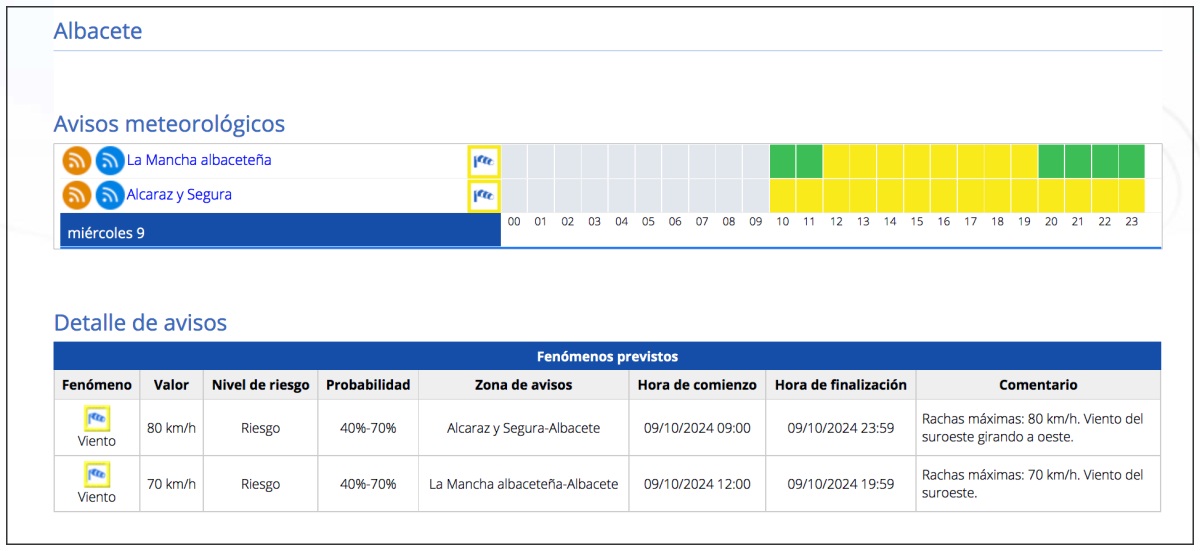The height and width of the screenshot is (551, 1200).
Task: Click the Fenómenos previstos table header
Action: [607, 356]
